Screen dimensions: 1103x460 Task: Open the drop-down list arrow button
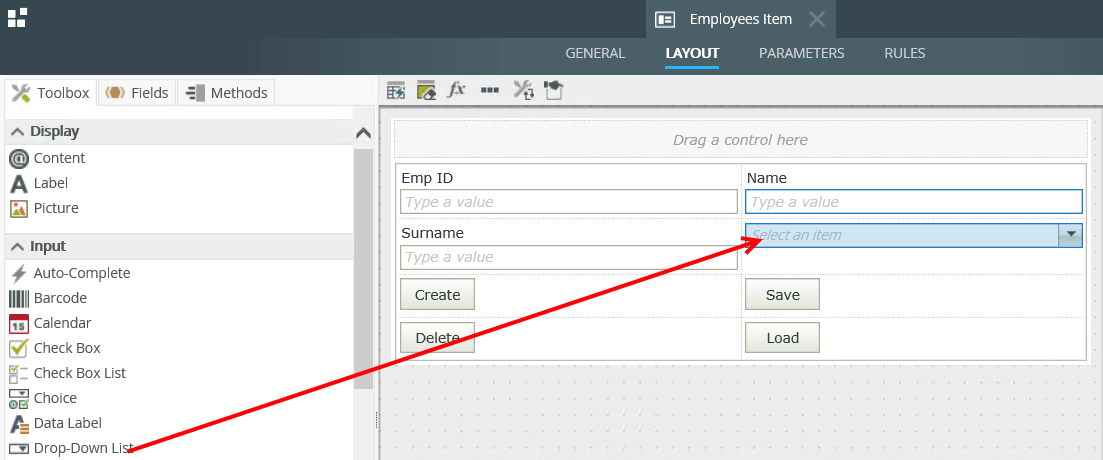(x=1071, y=235)
